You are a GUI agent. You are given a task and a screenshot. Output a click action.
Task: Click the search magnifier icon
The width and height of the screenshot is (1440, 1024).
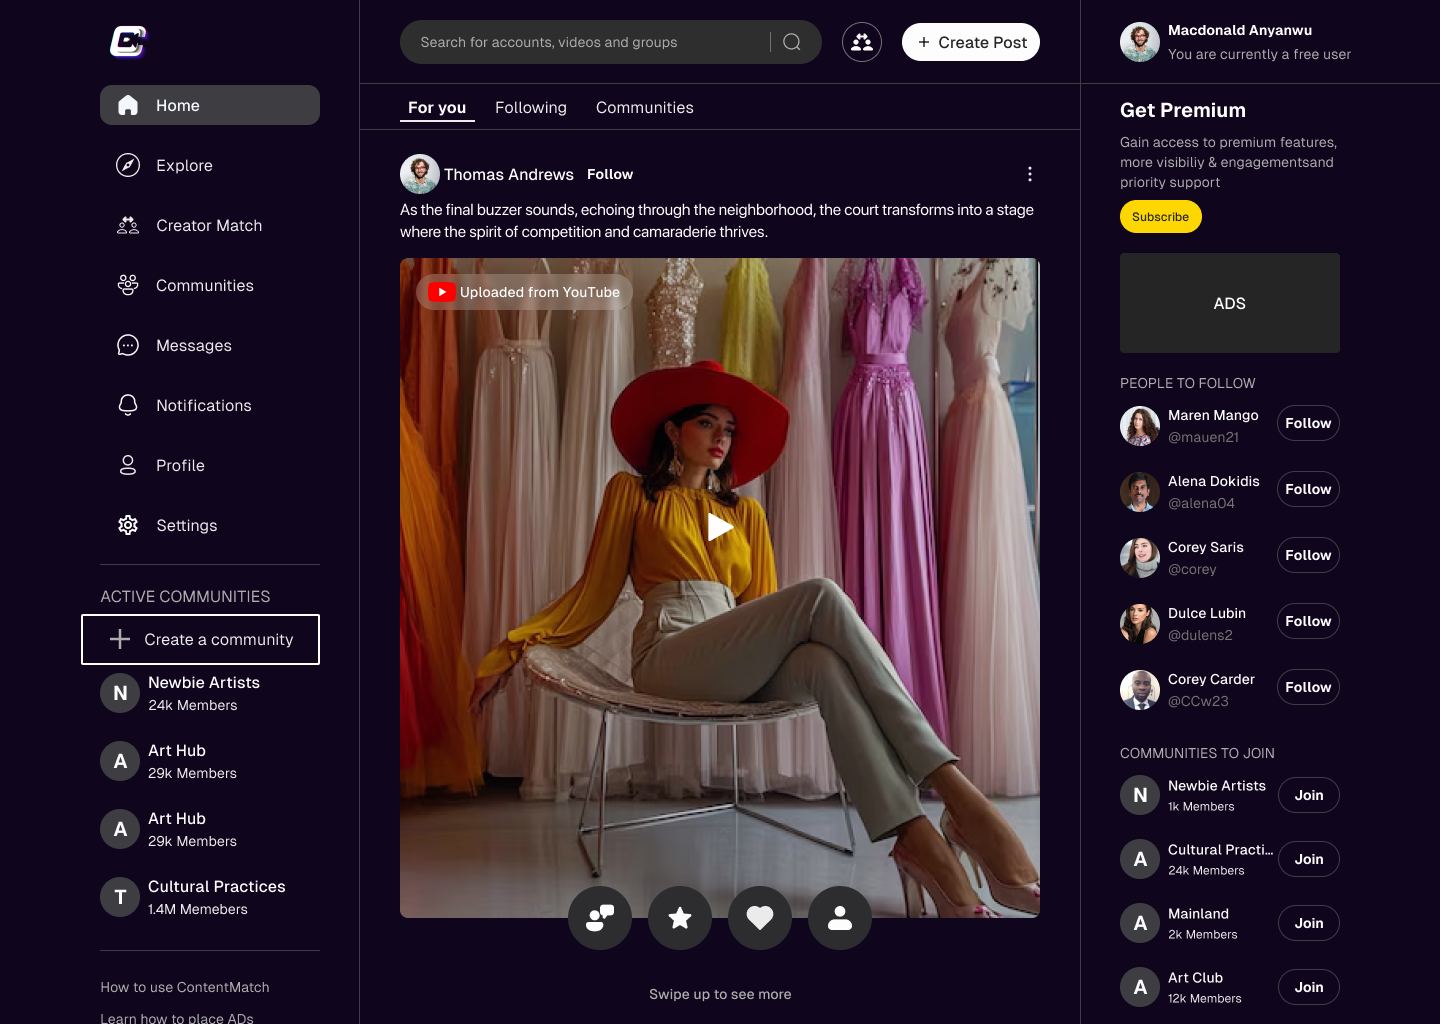(x=792, y=42)
